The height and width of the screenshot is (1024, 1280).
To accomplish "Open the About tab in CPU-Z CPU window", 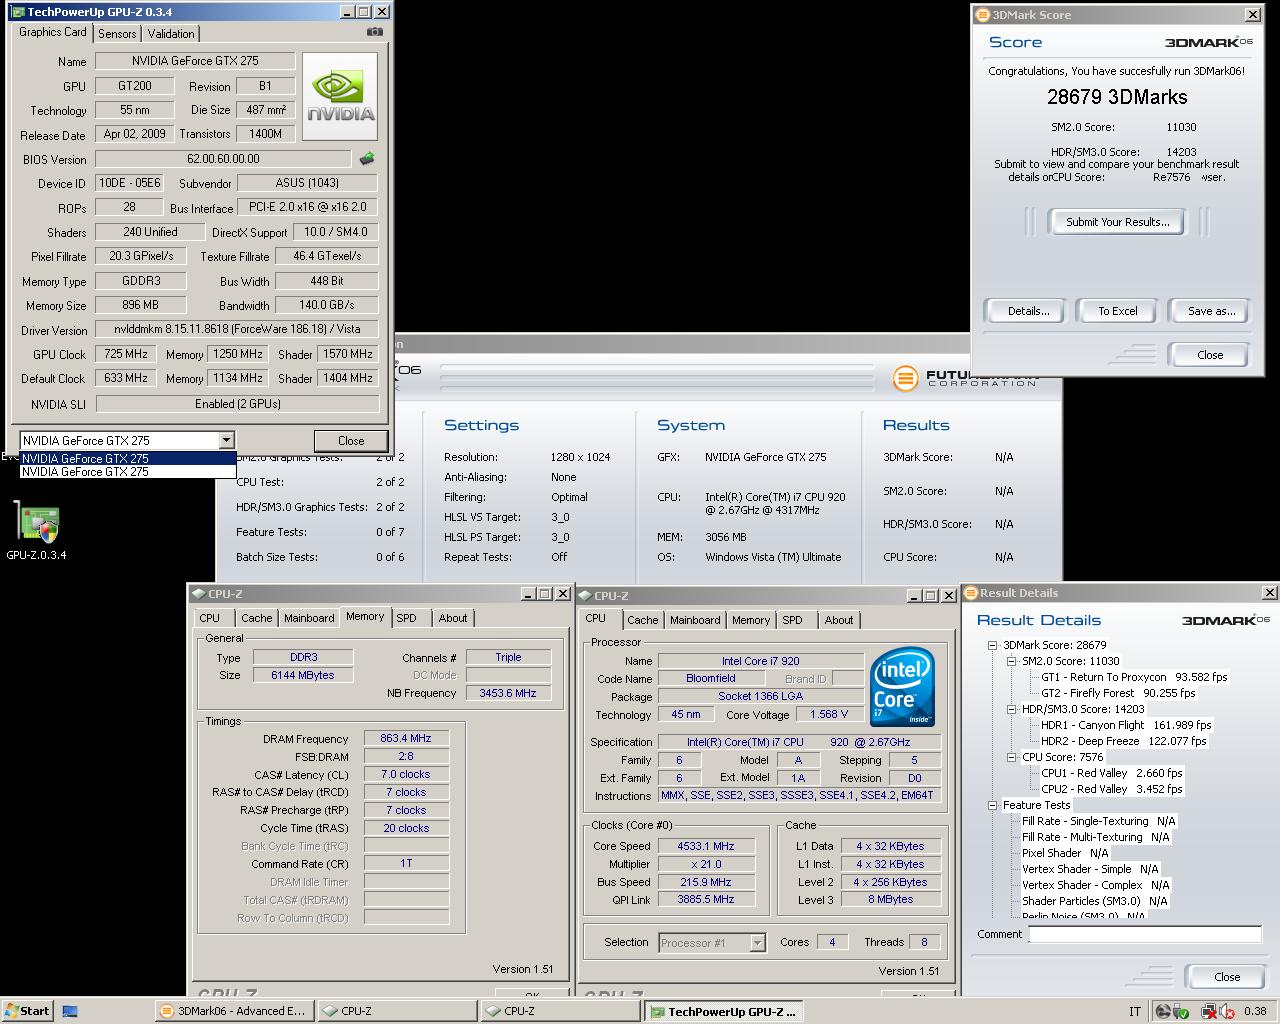I will tap(839, 620).
